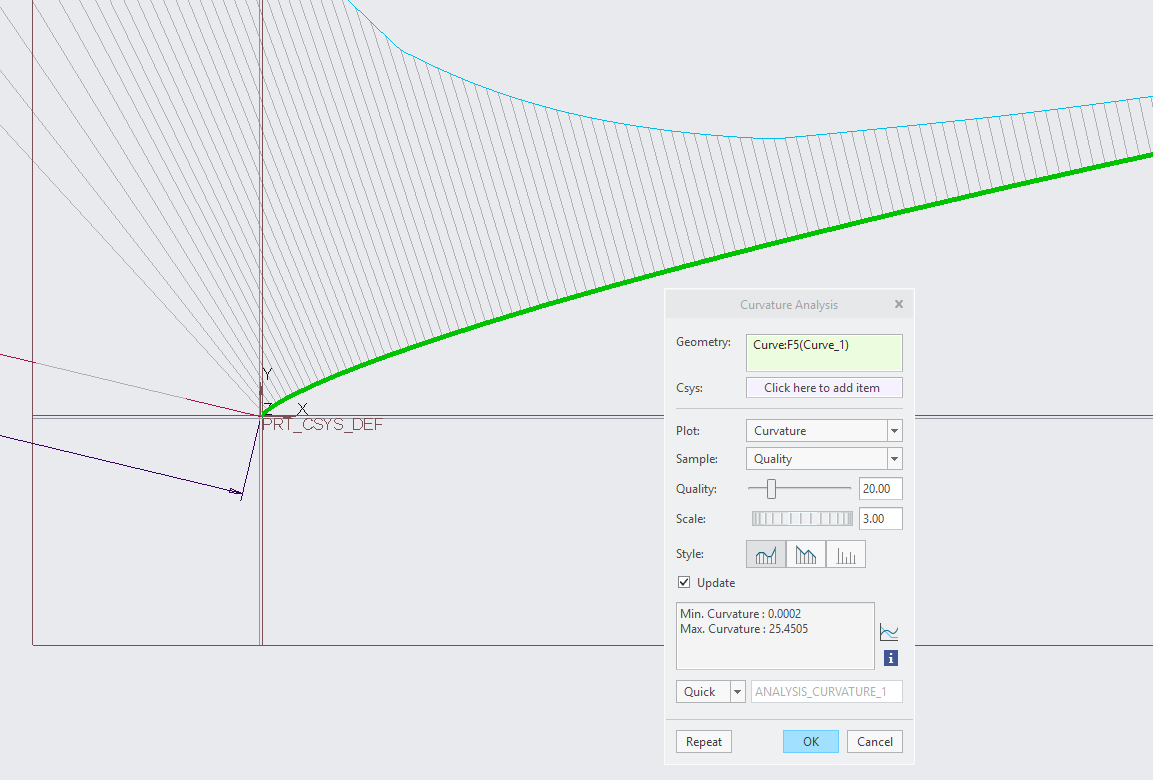
Task: Select the Geometry collector showing Curve:F5
Action: coord(823,352)
